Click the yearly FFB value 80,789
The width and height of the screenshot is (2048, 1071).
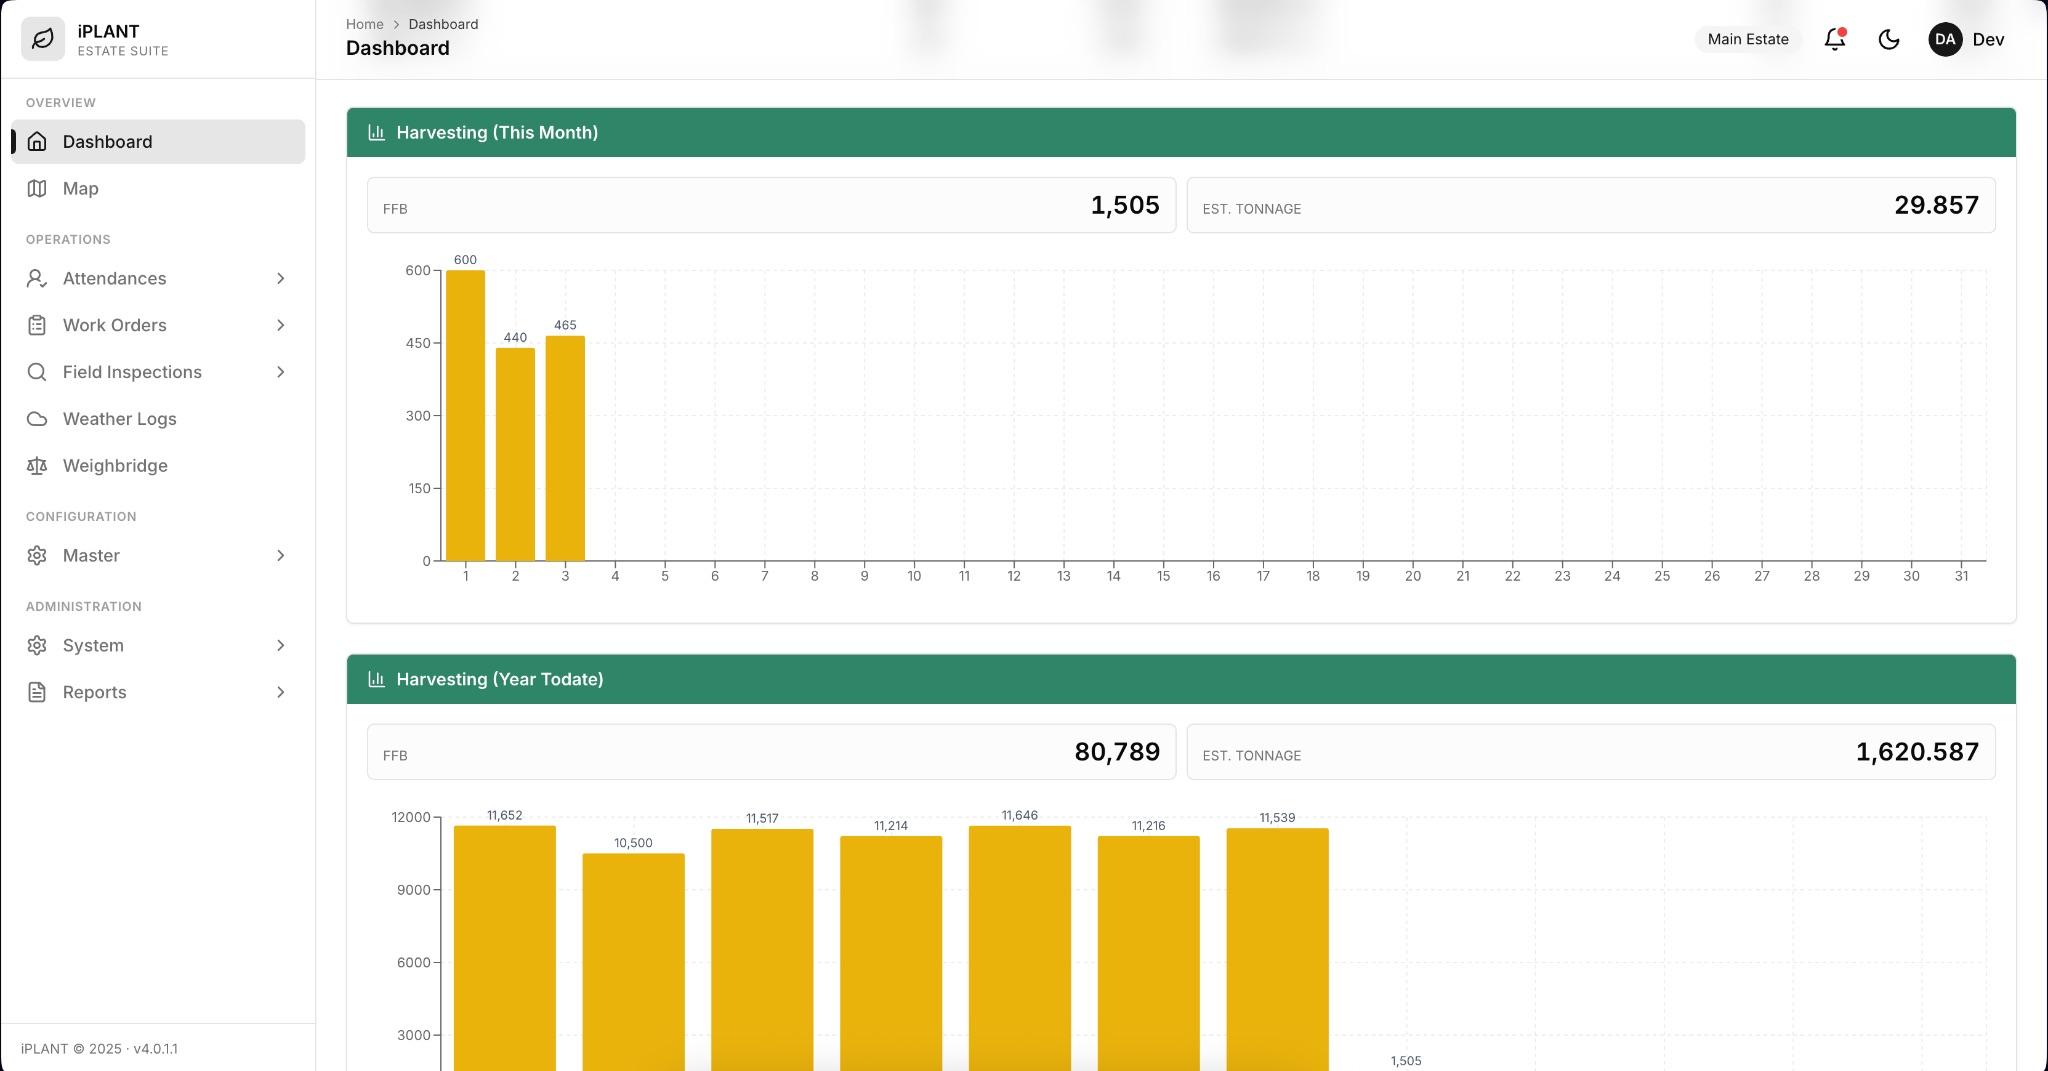click(x=1117, y=752)
